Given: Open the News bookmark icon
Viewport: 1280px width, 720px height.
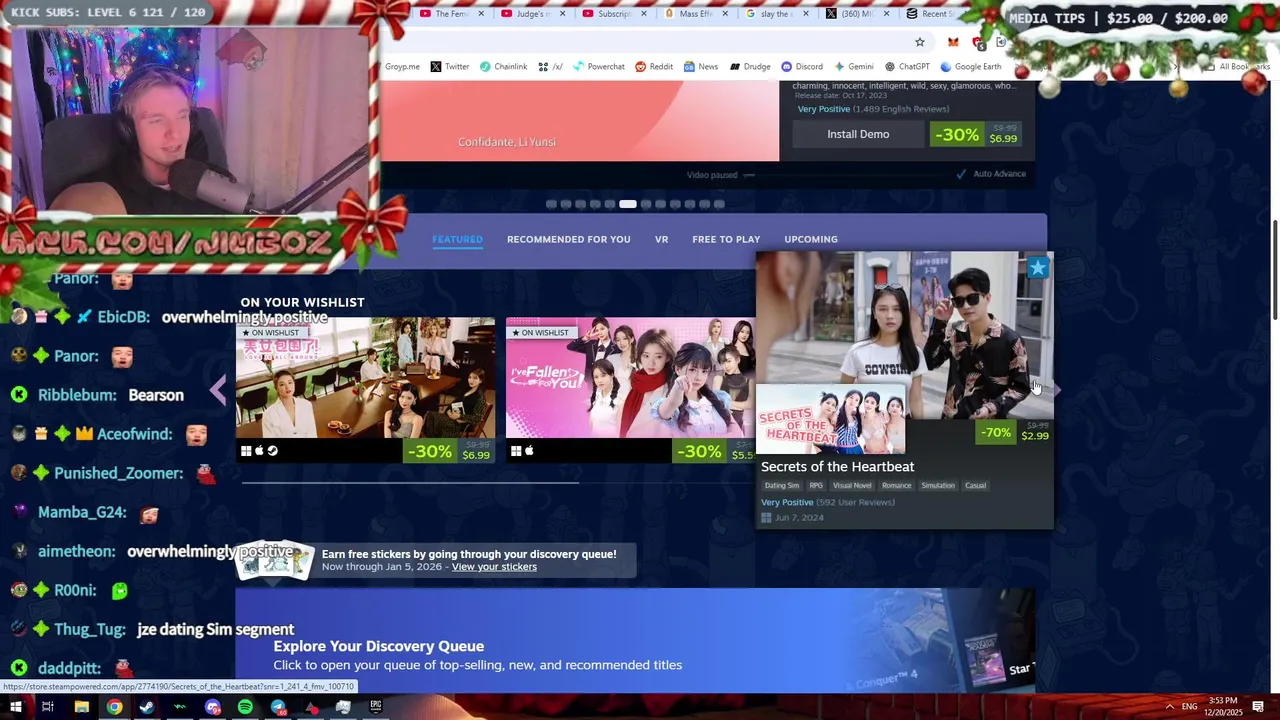Looking at the screenshot, I should click(689, 67).
